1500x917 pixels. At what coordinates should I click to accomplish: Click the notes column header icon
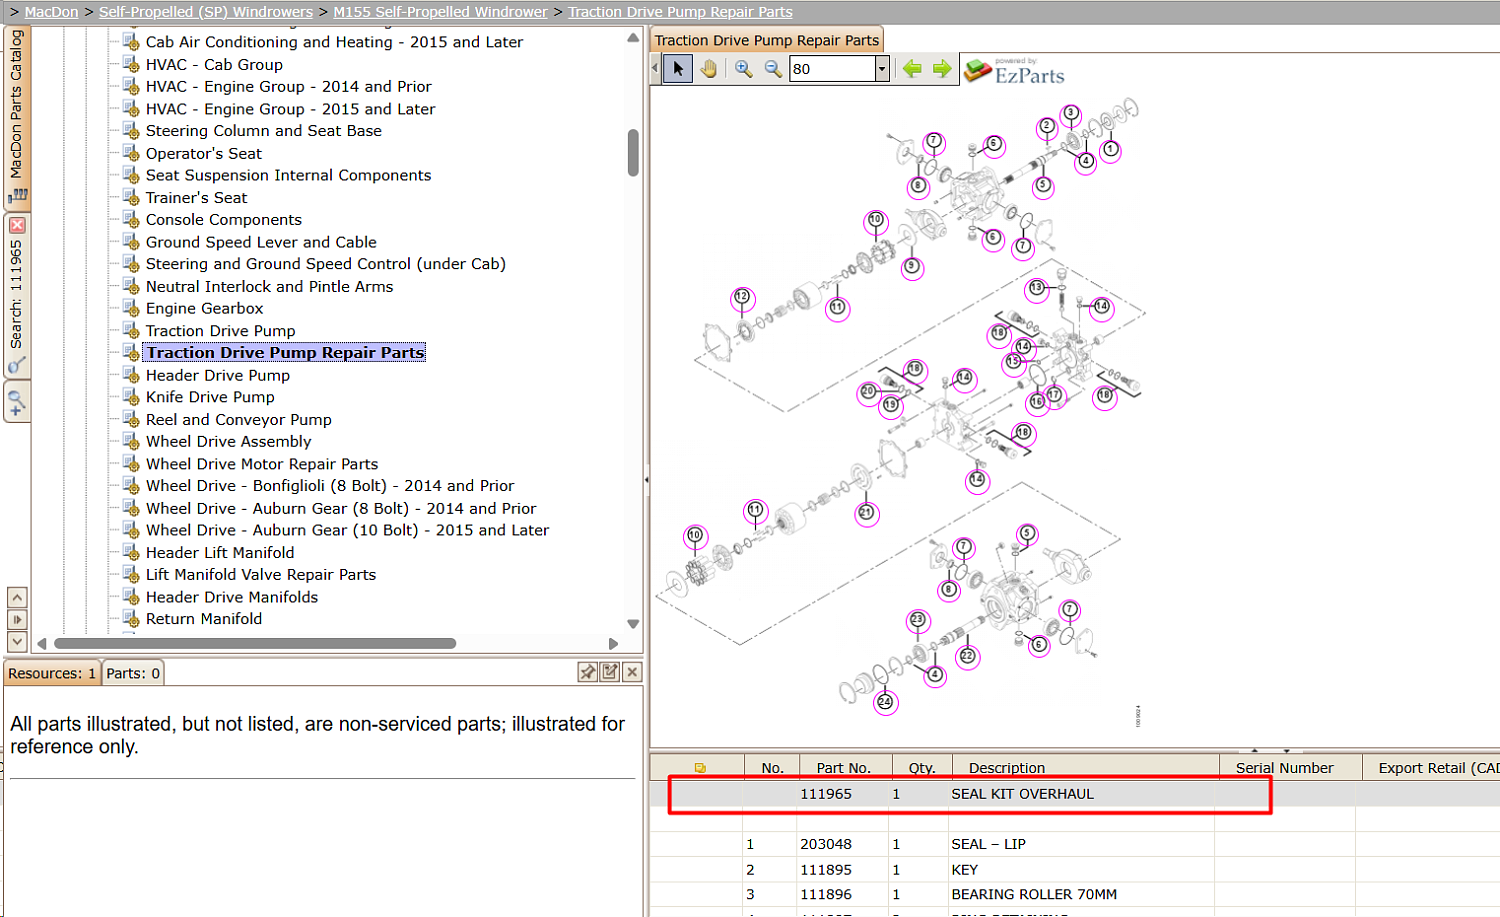point(700,768)
